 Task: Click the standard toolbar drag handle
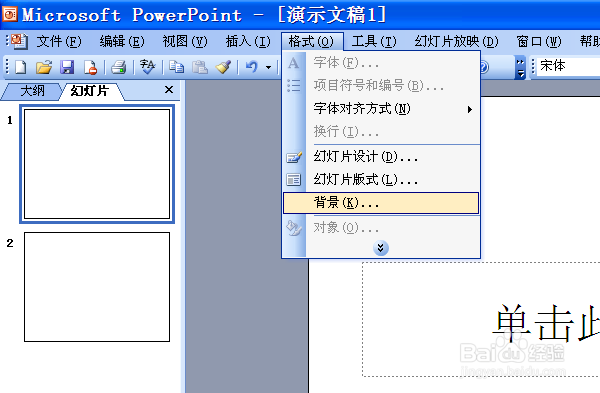click(x=7, y=67)
